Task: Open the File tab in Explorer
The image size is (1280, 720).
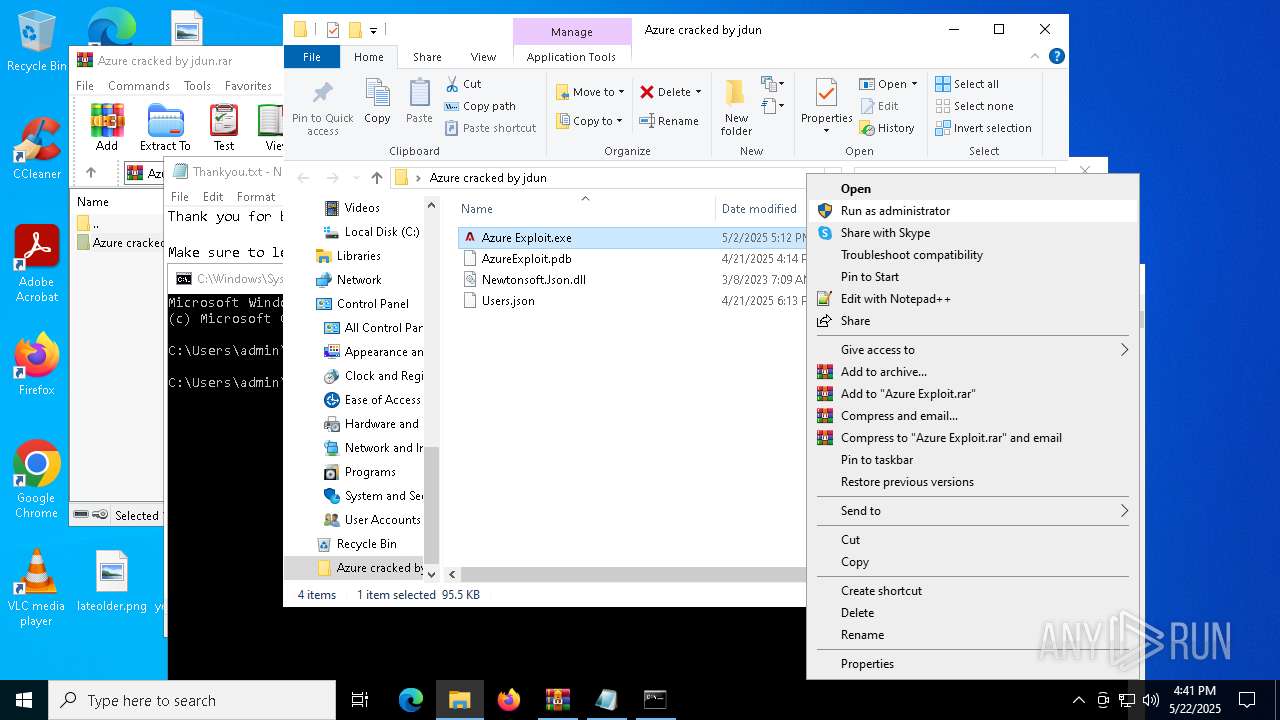Action: (x=312, y=57)
